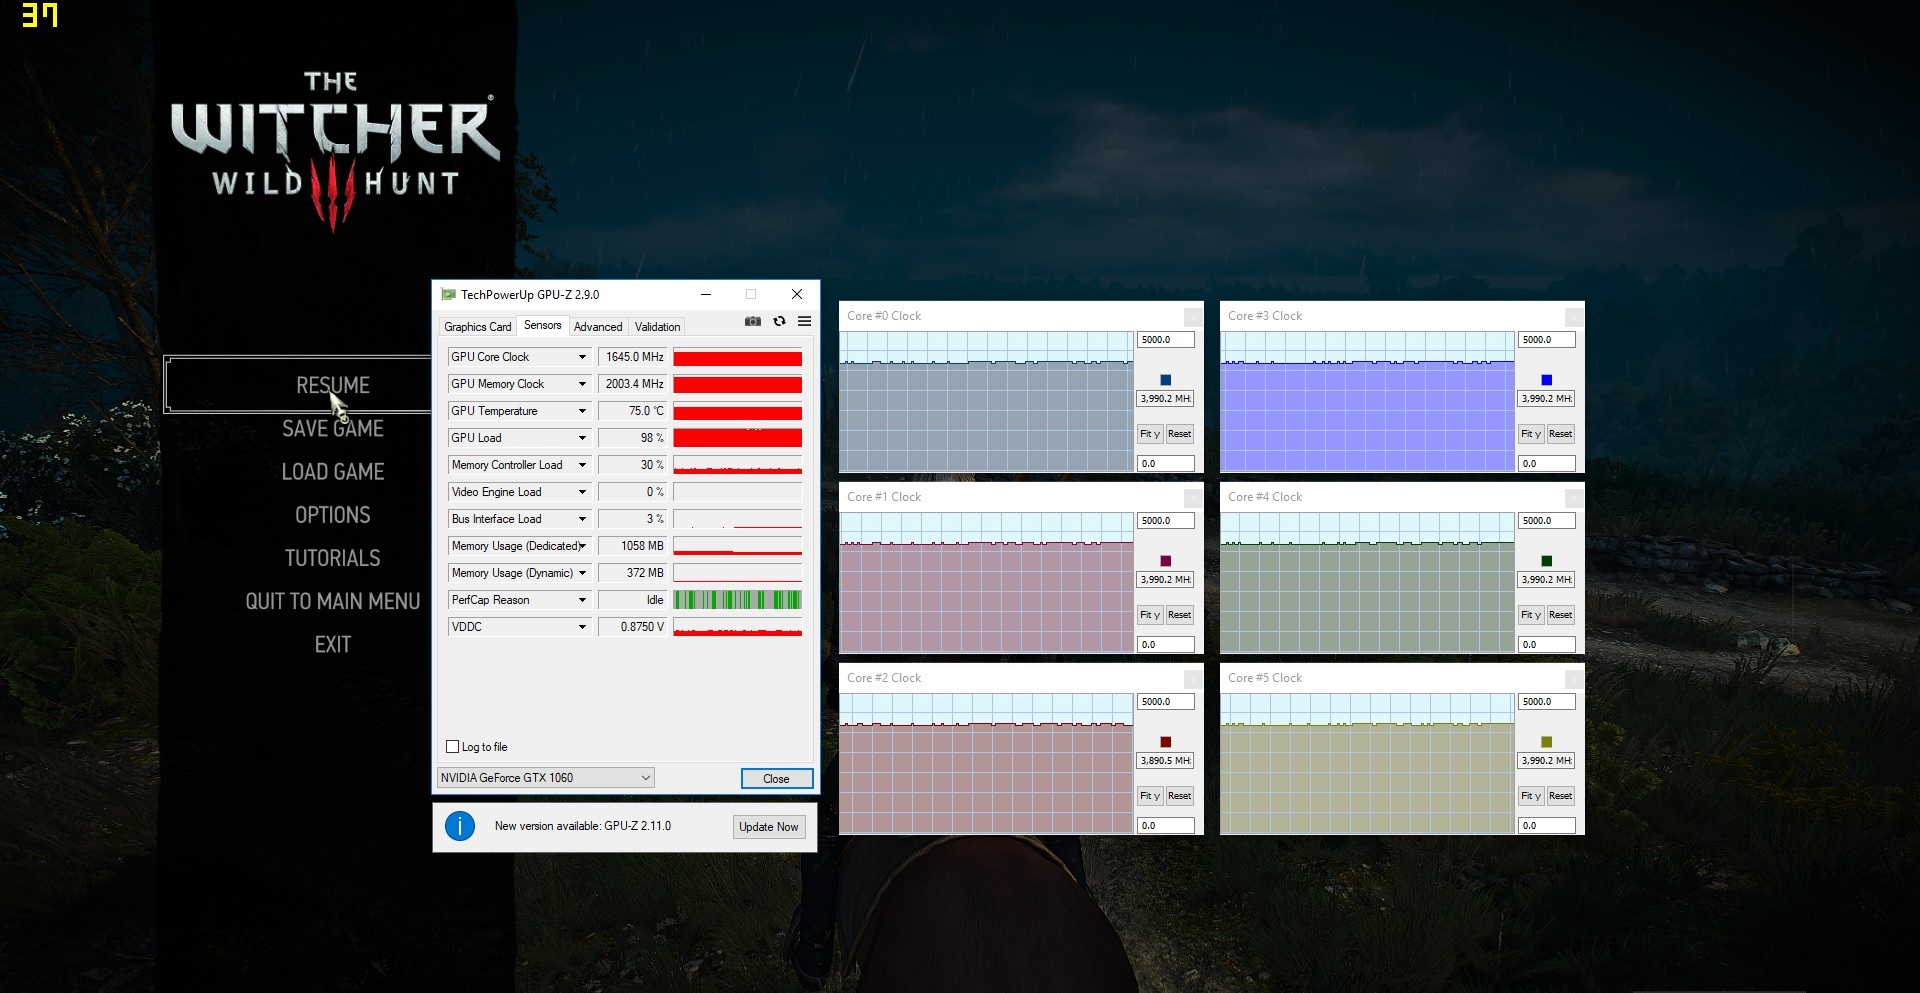Close the Core #4 Clock graph window

coord(1573,497)
